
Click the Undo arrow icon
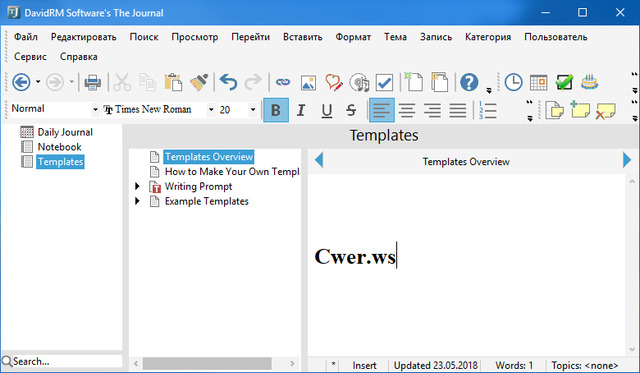(x=228, y=82)
